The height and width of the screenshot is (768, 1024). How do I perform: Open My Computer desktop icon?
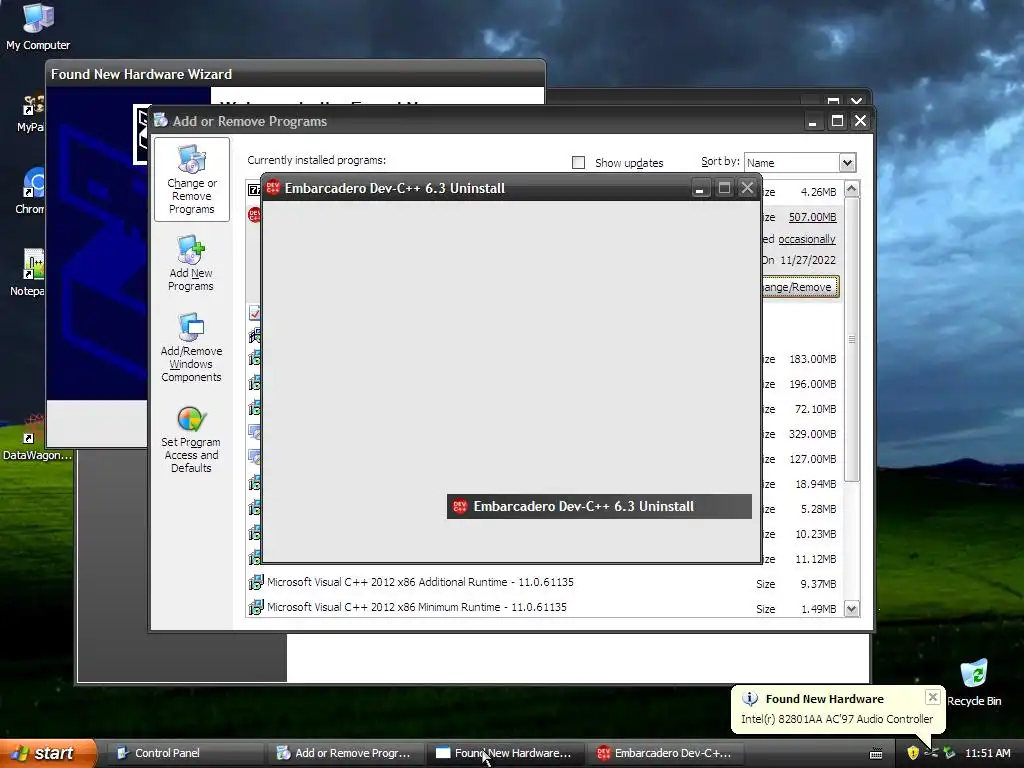(x=38, y=27)
